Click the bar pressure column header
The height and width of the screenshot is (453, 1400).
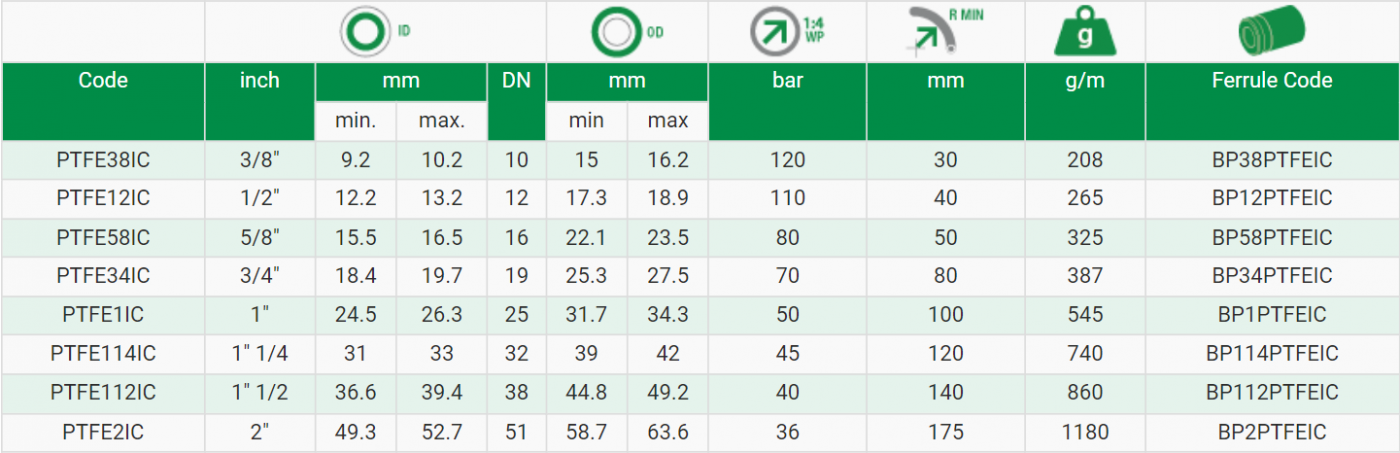click(x=787, y=81)
